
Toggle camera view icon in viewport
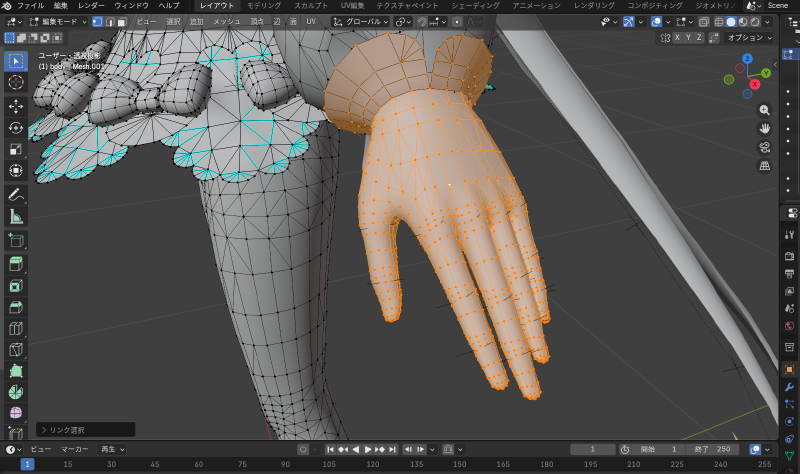coord(765,147)
